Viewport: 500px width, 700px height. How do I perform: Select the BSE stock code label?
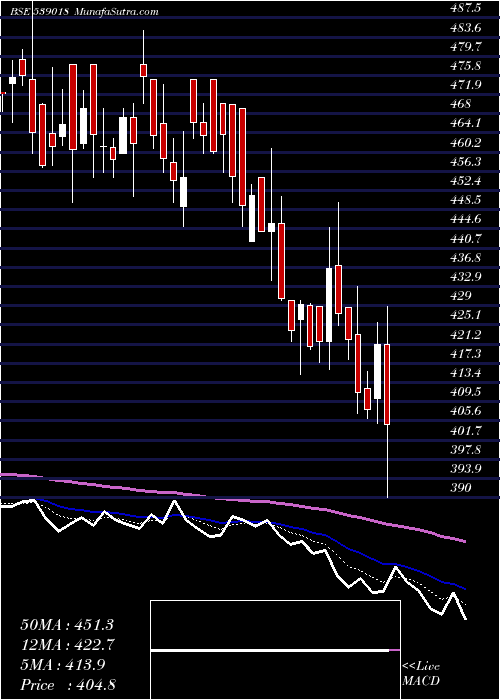point(40,11)
